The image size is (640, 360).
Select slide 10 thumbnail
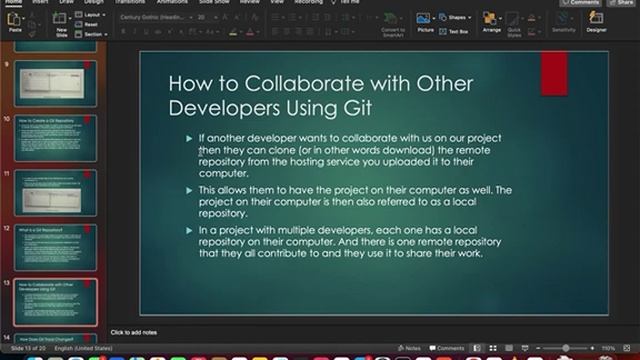[x=56, y=138]
